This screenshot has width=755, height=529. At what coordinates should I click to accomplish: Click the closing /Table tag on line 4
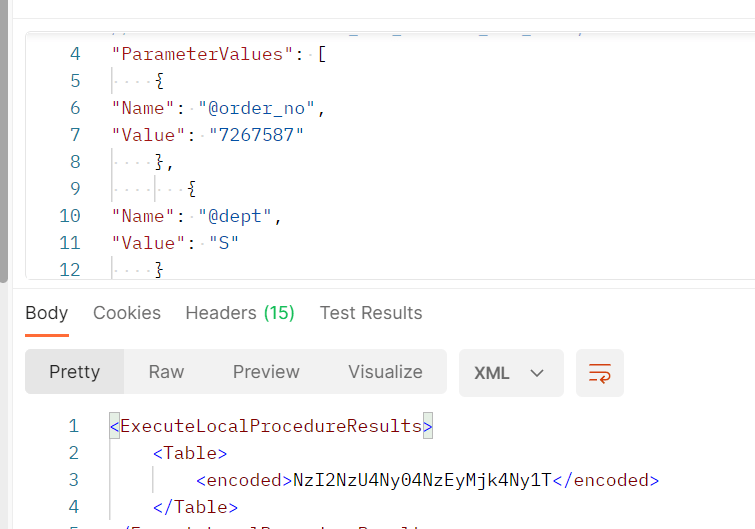pyautogui.click(x=195, y=507)
